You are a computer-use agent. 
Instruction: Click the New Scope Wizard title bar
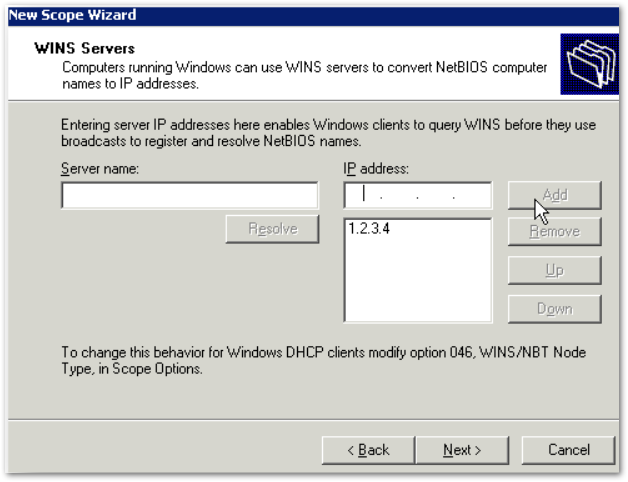pos(300,15)
